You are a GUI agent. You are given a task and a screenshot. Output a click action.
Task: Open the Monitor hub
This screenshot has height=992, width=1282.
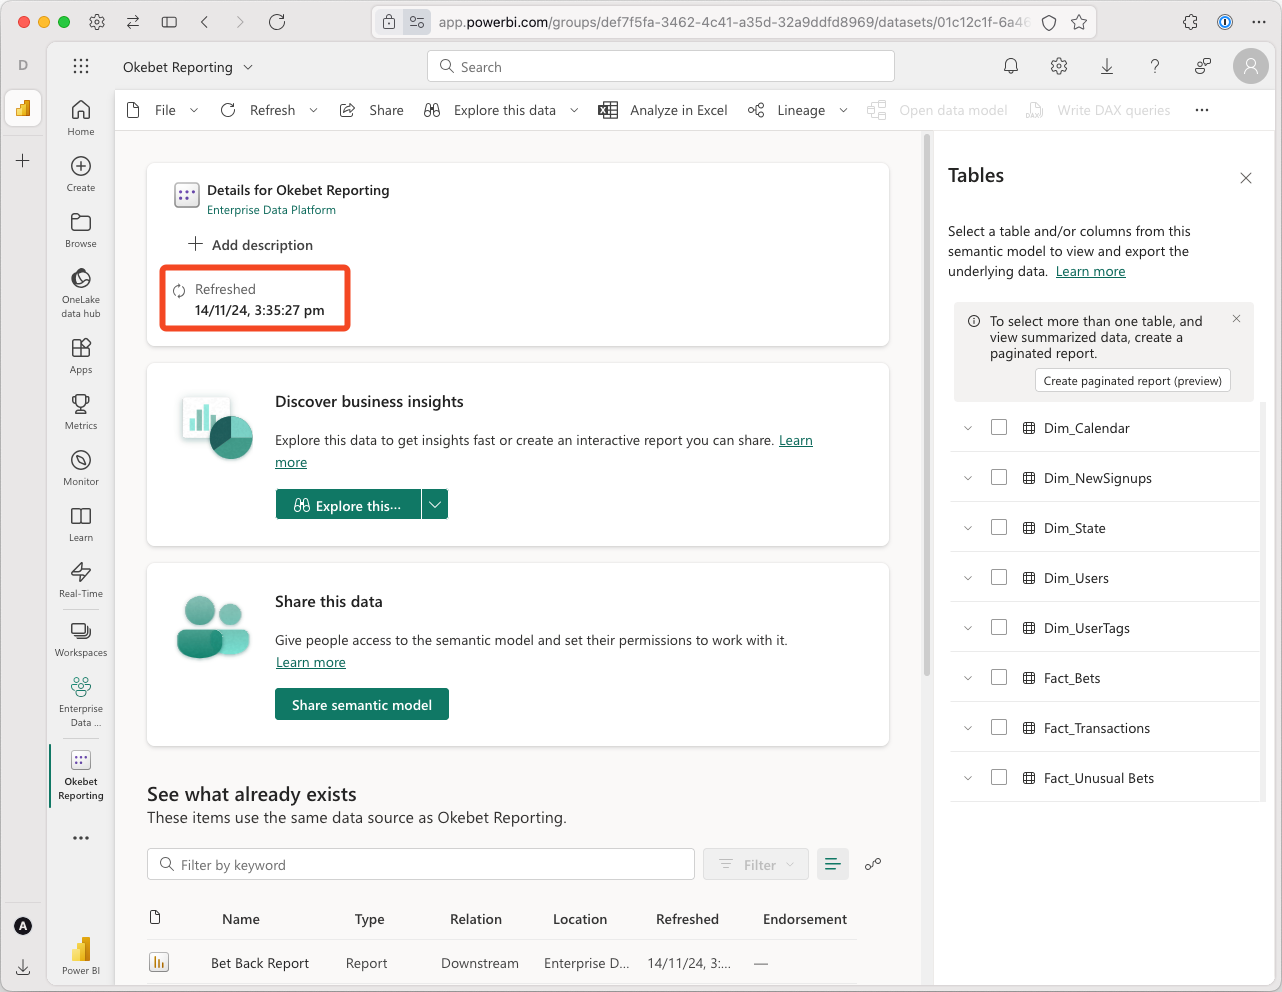click(x=81, y=467)
